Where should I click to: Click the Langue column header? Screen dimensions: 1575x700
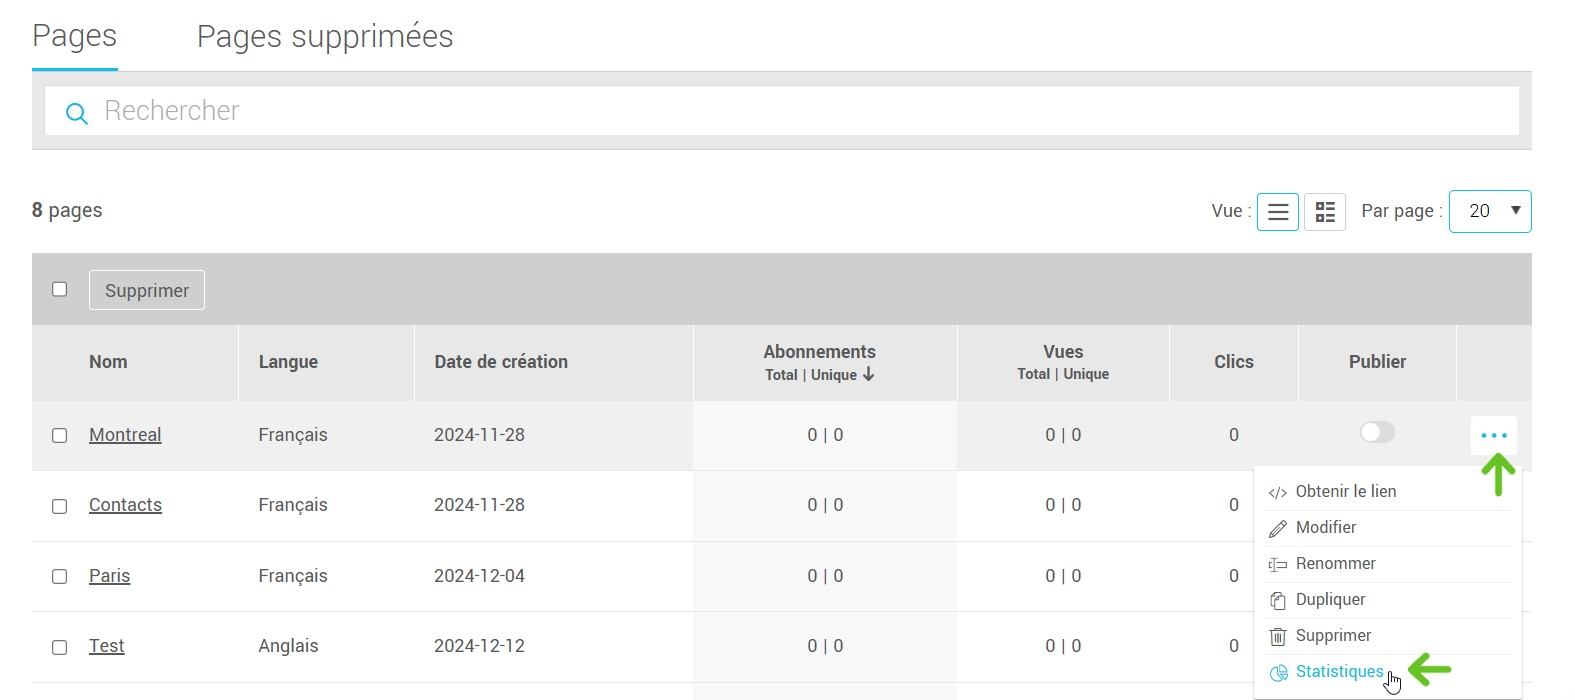[x=288, y=362]
